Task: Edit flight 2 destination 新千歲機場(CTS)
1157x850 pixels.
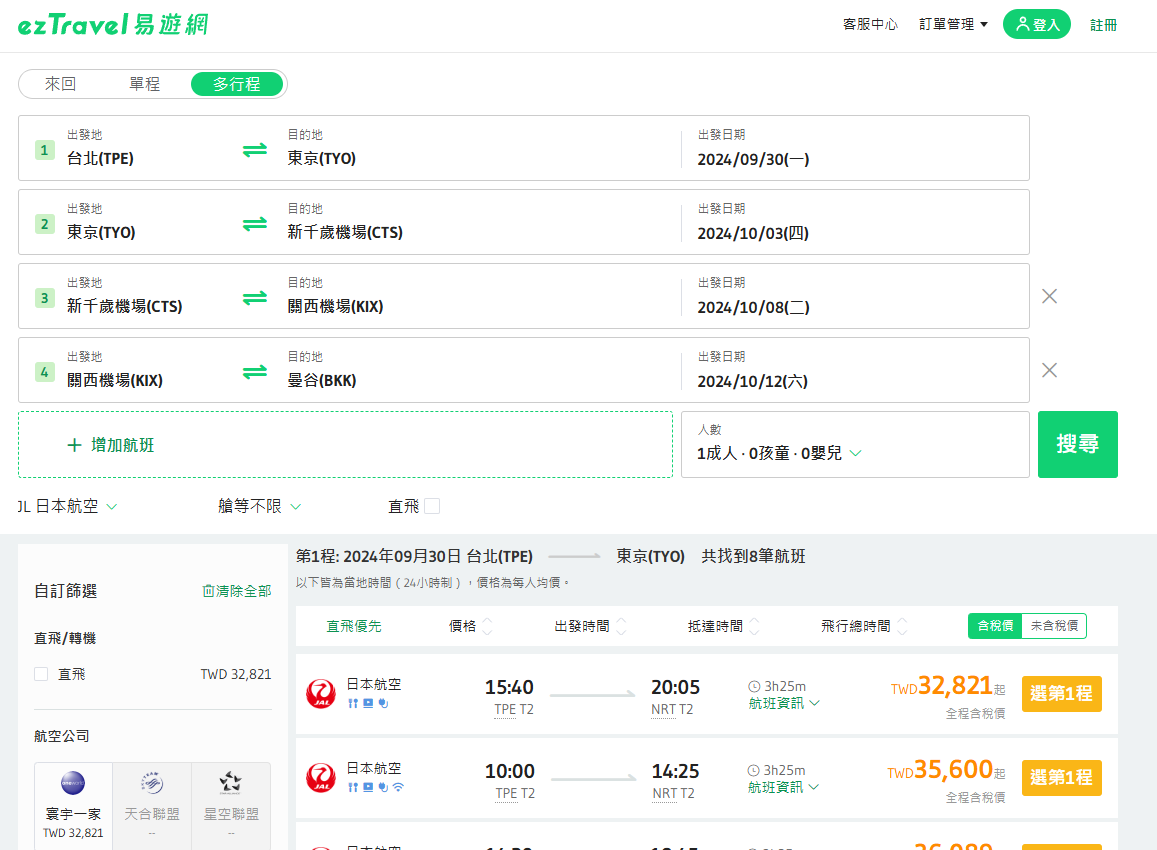Action: pyautogui.click(x=345, y=232)
